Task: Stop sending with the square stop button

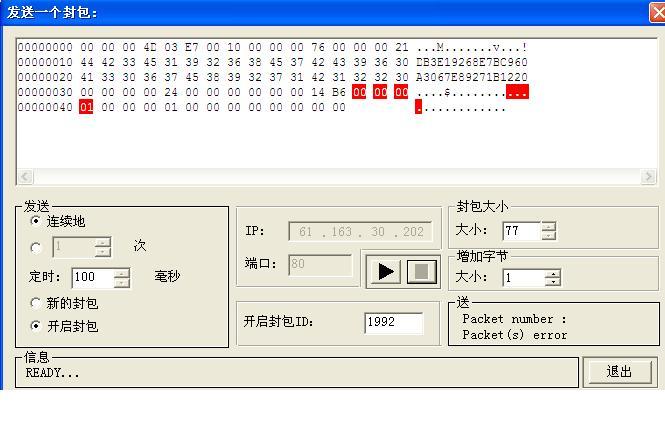Action: (x=422, y=271)
